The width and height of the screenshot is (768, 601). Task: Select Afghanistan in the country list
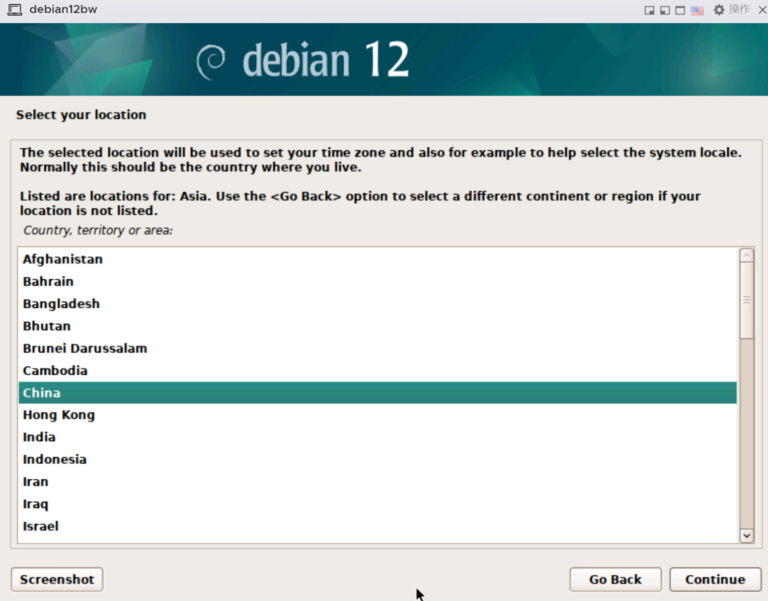(x=63, y=259)
